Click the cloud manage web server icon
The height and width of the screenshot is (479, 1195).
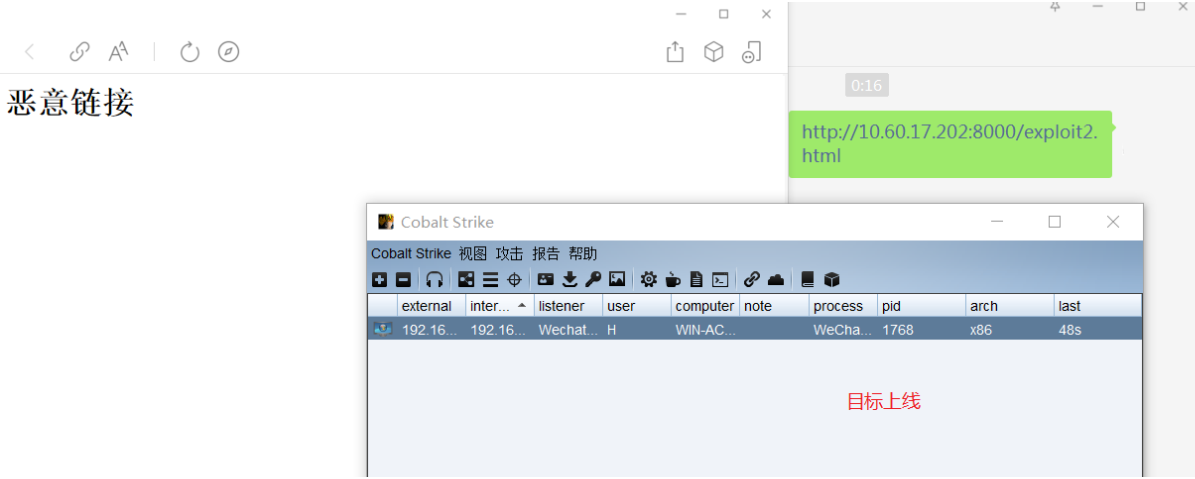tap(776, 279)
